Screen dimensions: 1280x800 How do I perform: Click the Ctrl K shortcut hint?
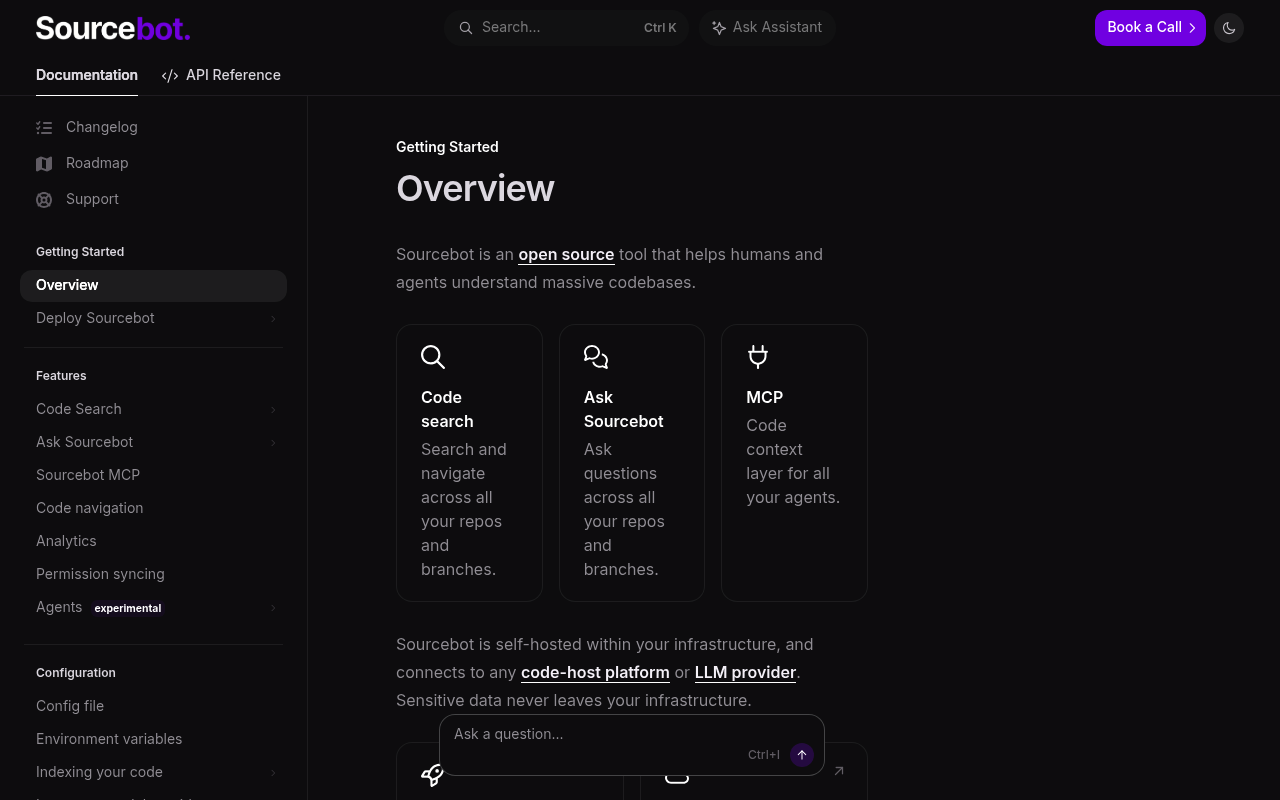[660, 28]
